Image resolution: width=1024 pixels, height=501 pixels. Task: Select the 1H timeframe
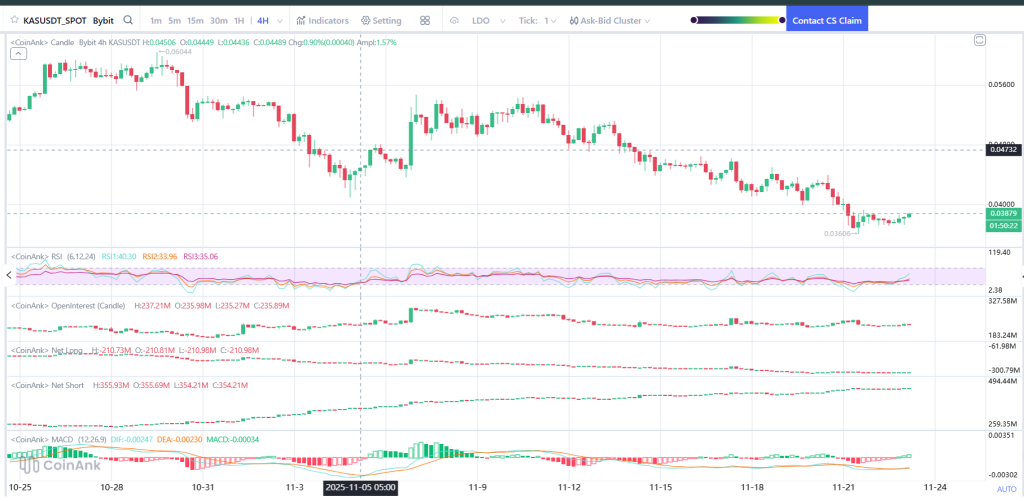[239, 20]
